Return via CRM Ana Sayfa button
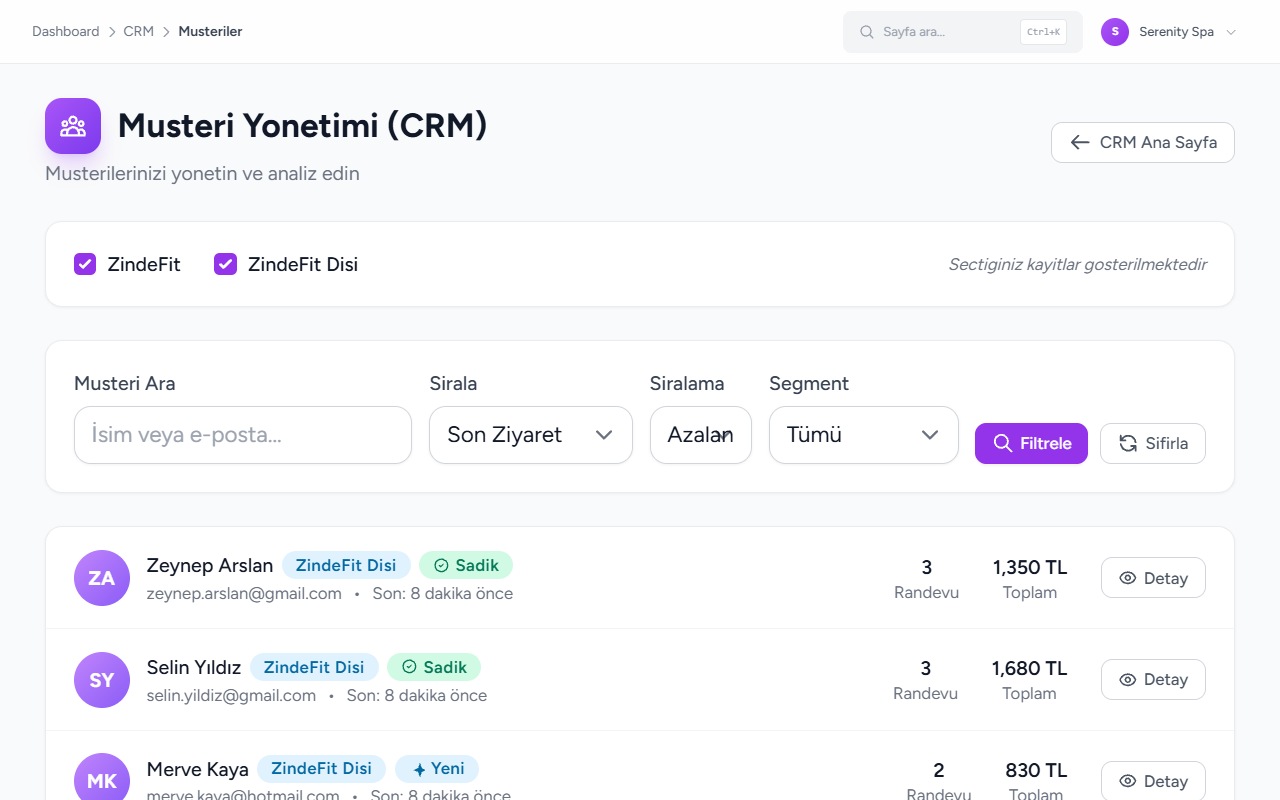This screenshot has width=1280, height=800. pos(1143,142)
